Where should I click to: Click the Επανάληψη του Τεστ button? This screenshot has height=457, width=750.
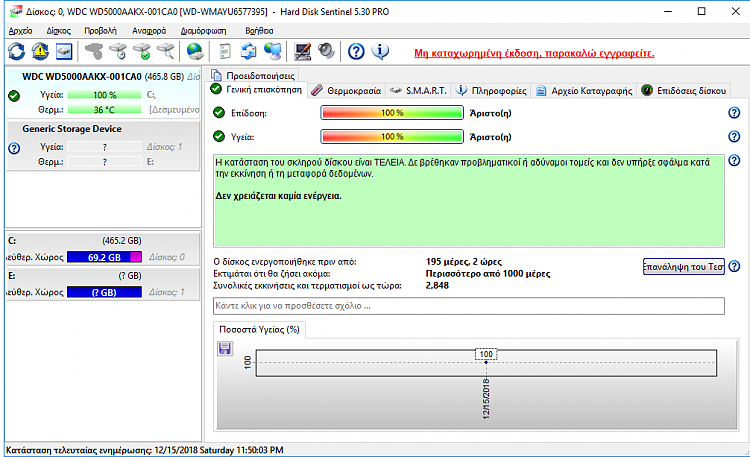point(684,267)
